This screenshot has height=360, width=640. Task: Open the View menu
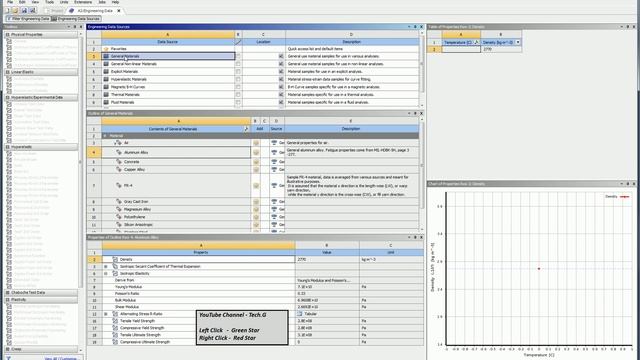(x=35, y=2)
